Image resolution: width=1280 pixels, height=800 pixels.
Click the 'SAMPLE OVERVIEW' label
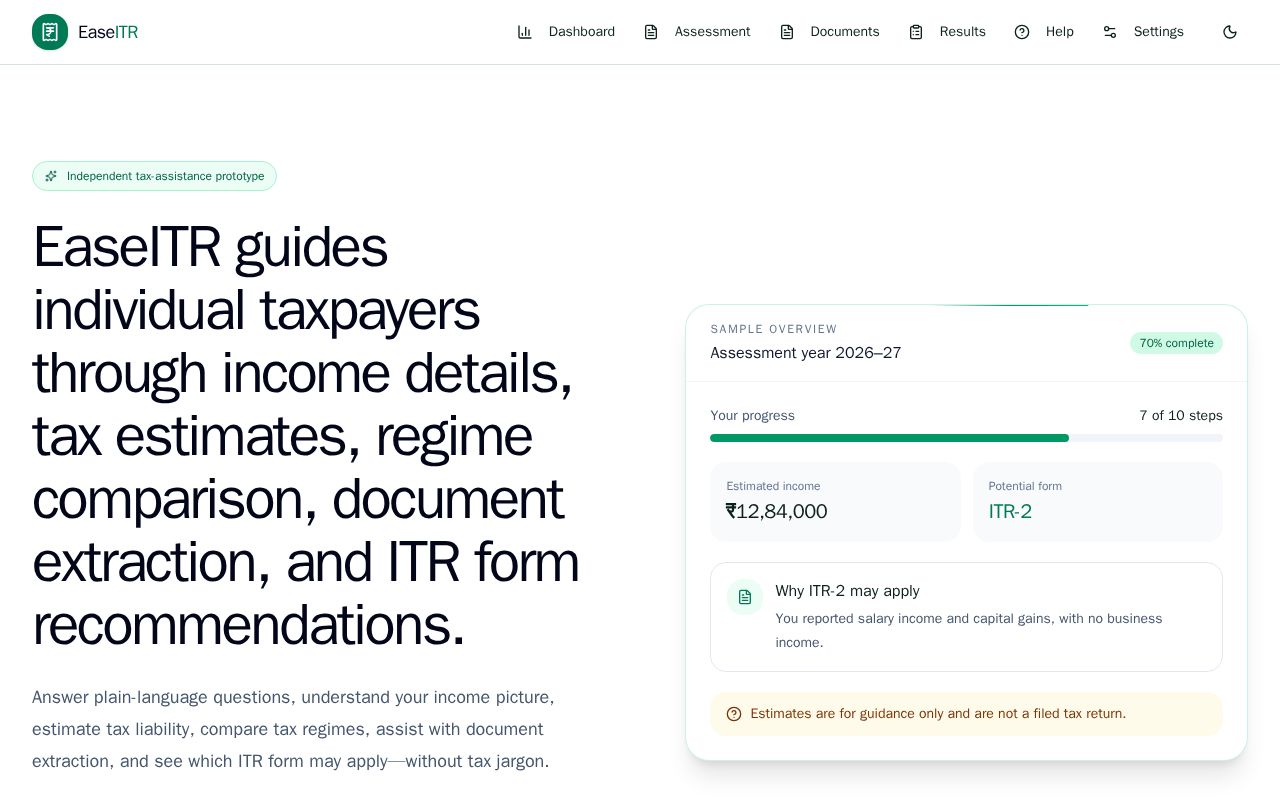[774, 329]
